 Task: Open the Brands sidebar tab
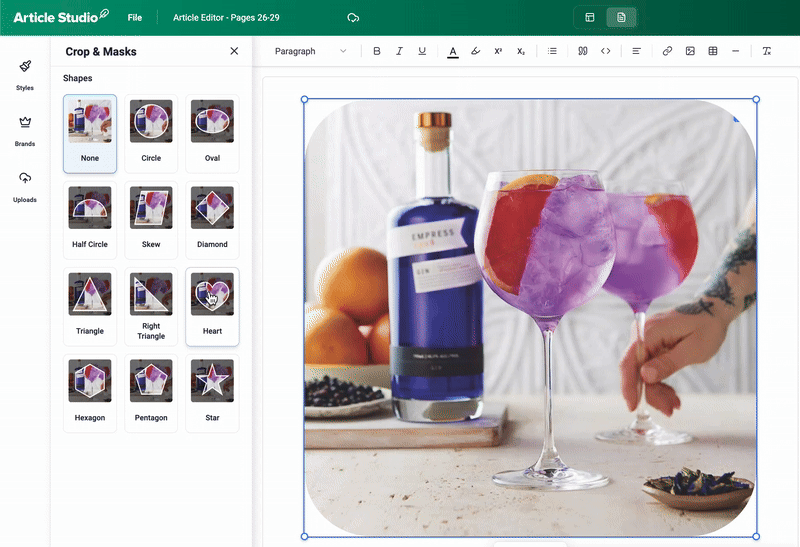tap(25, 130)
